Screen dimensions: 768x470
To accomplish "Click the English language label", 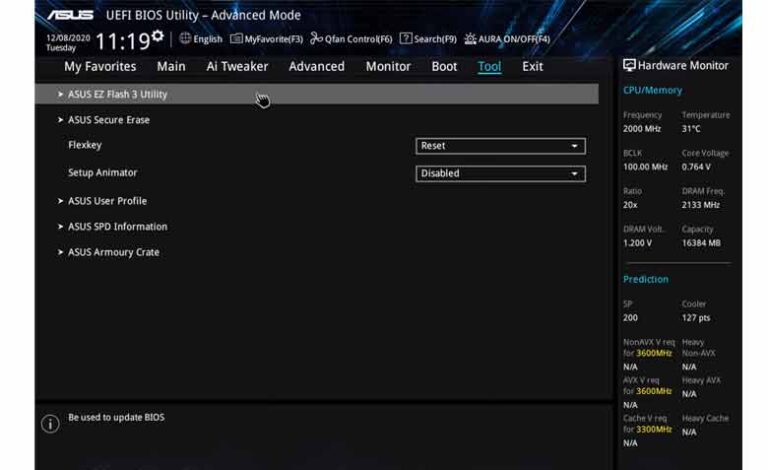I will 208,39.
